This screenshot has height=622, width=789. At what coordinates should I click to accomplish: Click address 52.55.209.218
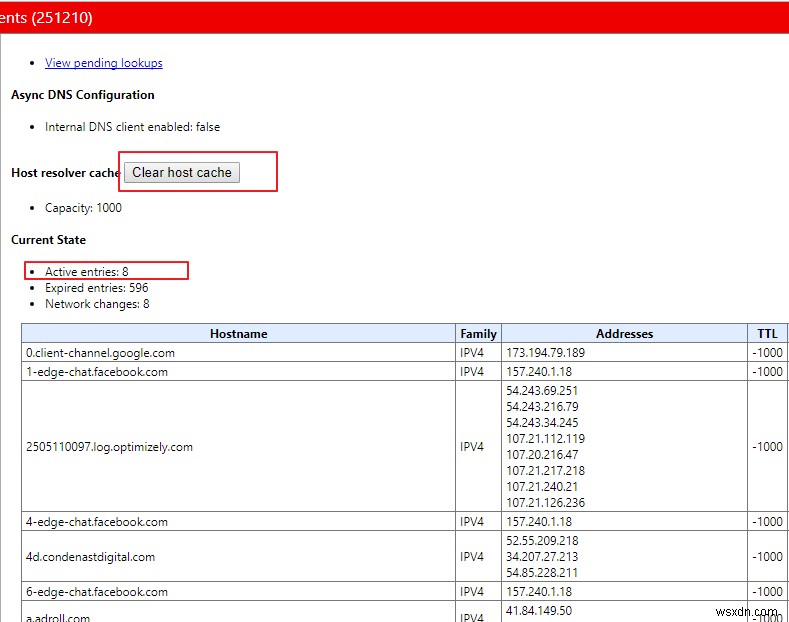[x=542, y=540]
